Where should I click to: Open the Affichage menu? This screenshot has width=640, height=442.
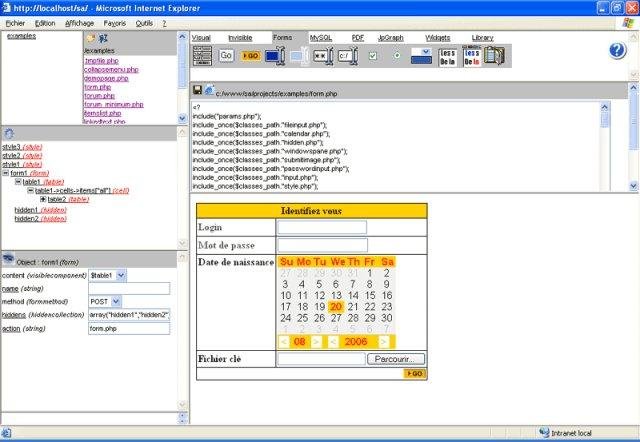coord(80,23)
